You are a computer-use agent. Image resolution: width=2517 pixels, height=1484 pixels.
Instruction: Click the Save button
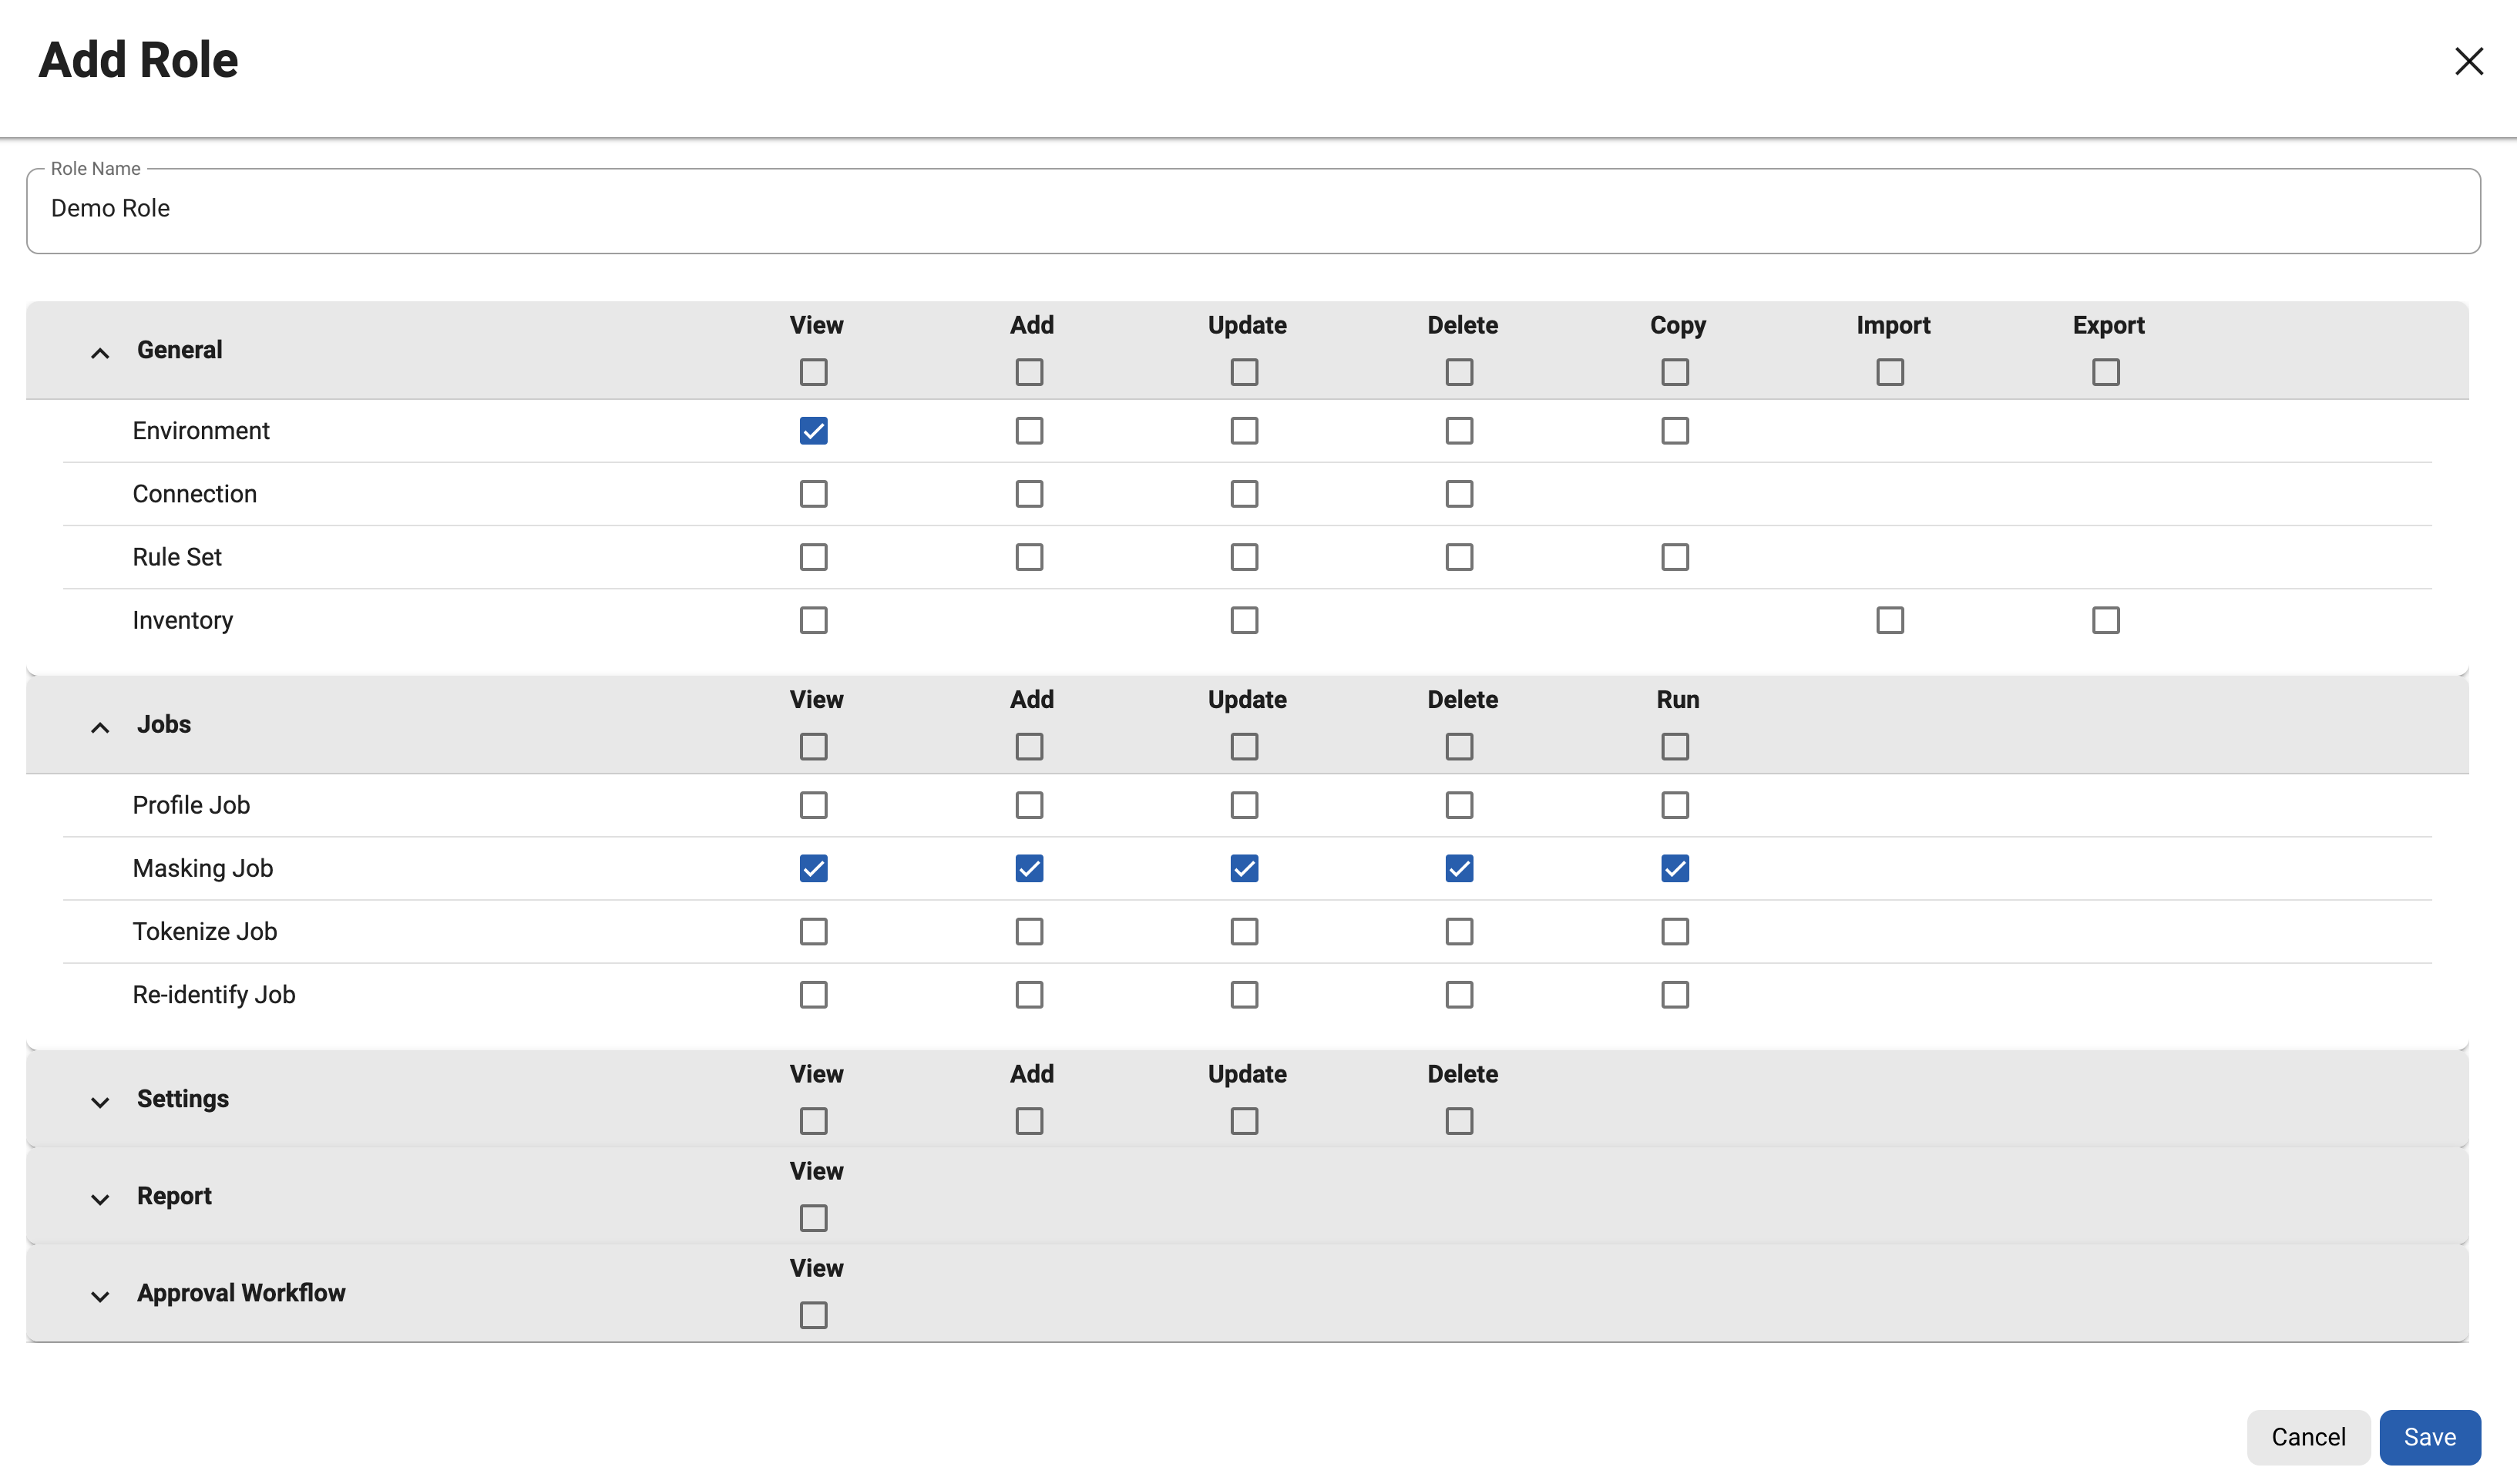click(x=2430, y=1437)
